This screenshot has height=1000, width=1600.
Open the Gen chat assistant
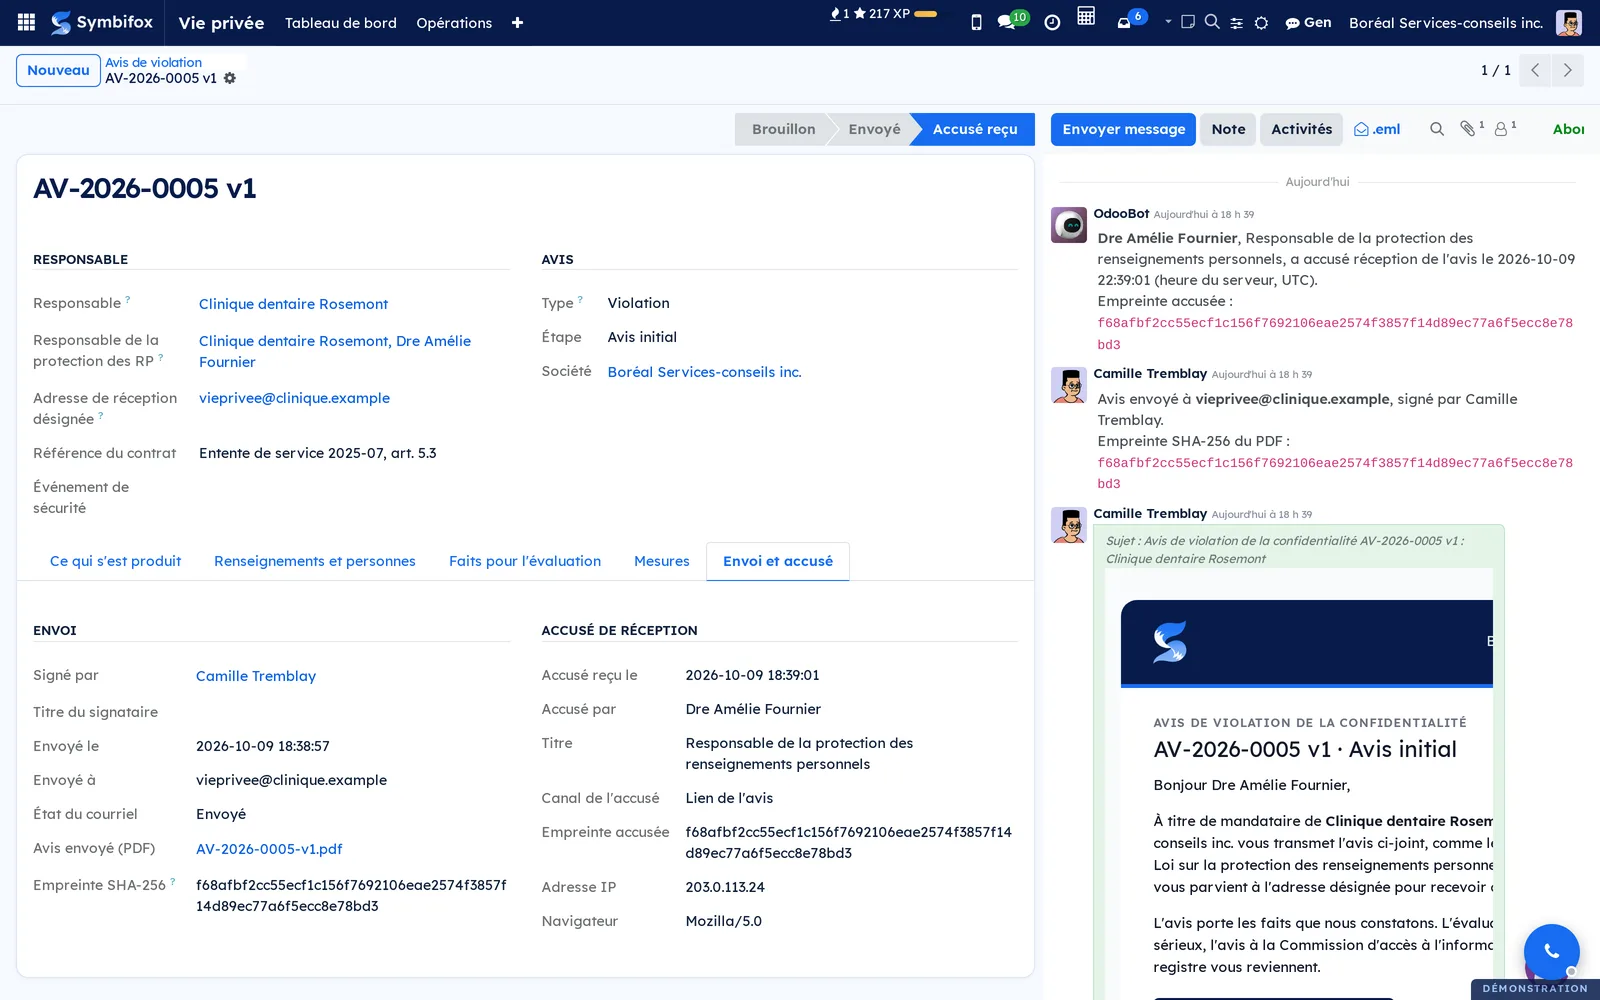[1308, 22]
